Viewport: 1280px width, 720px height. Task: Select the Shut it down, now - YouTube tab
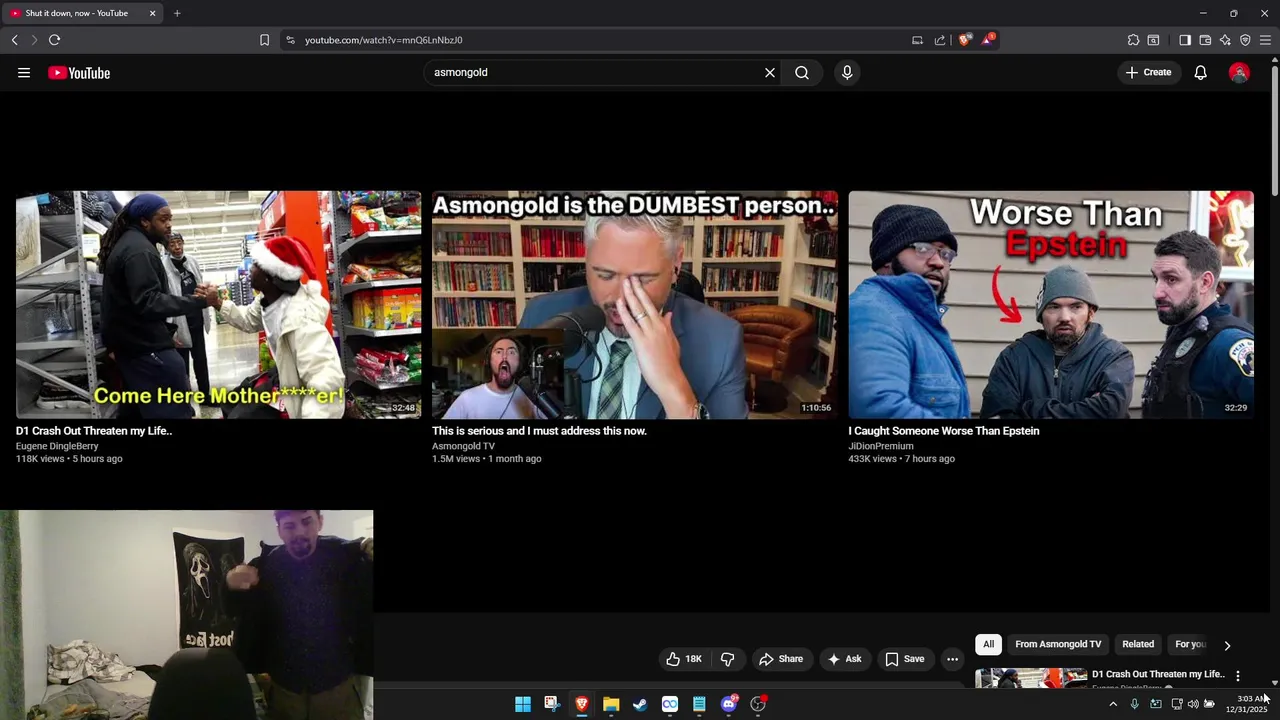pyautogui.click(x=83, y=14)
